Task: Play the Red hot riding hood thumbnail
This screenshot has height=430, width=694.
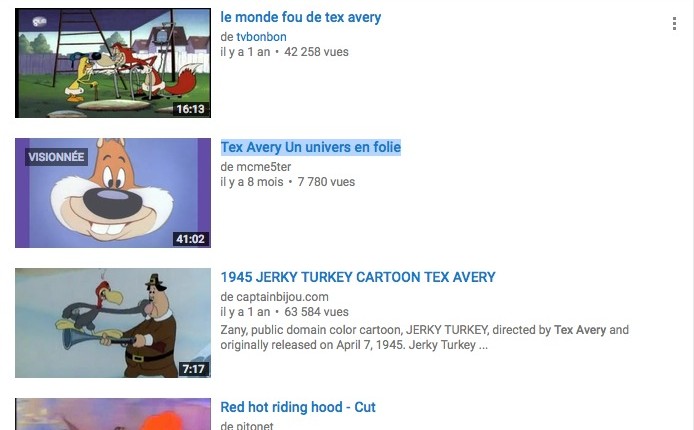Action: [x=113, y=414]
